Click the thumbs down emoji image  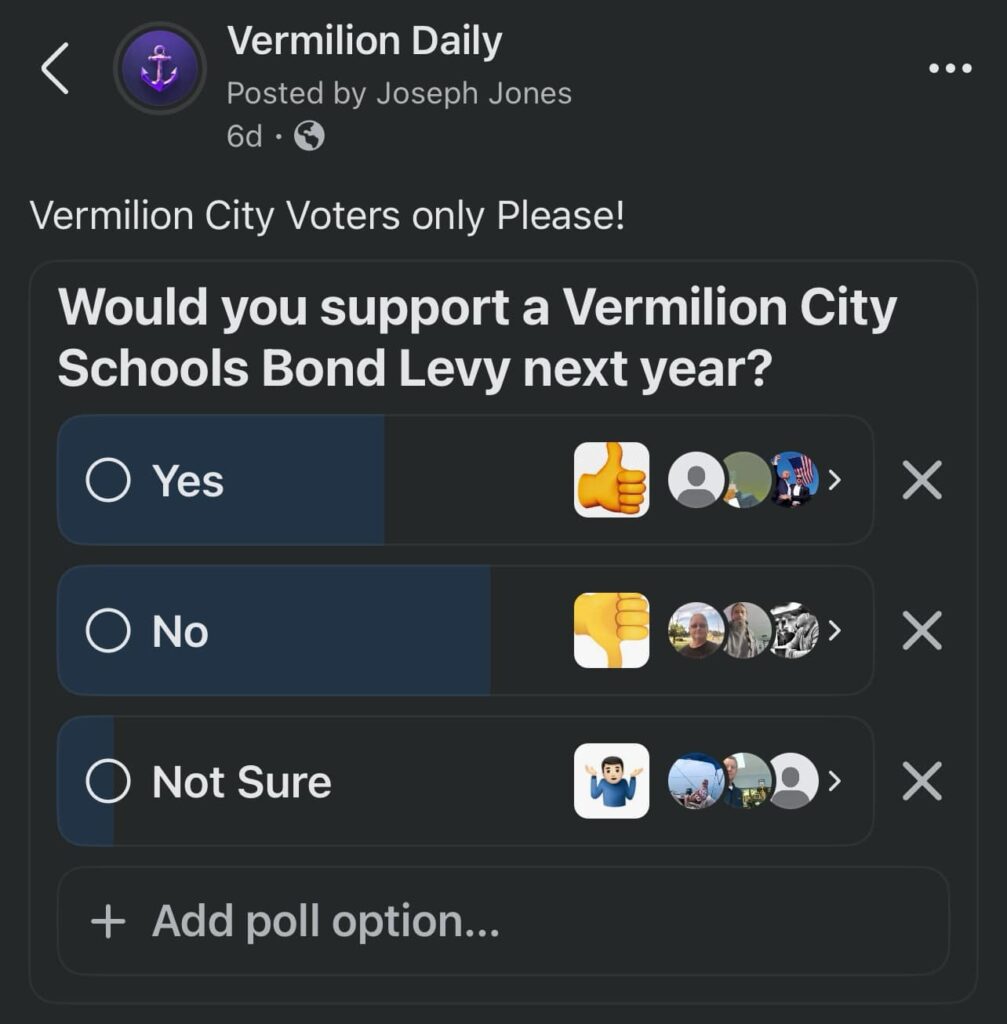(611, 630)
